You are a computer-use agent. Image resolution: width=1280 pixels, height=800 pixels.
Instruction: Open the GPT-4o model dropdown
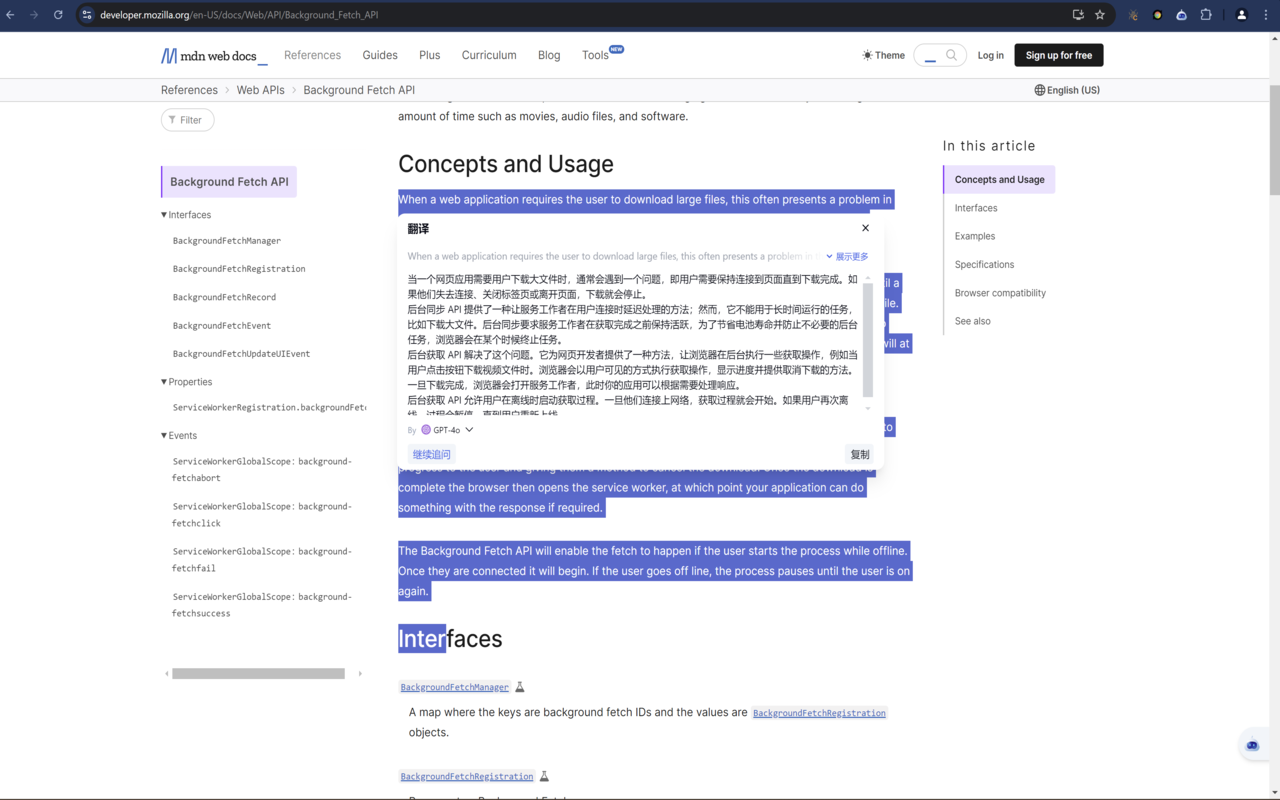tap(447, 430)
